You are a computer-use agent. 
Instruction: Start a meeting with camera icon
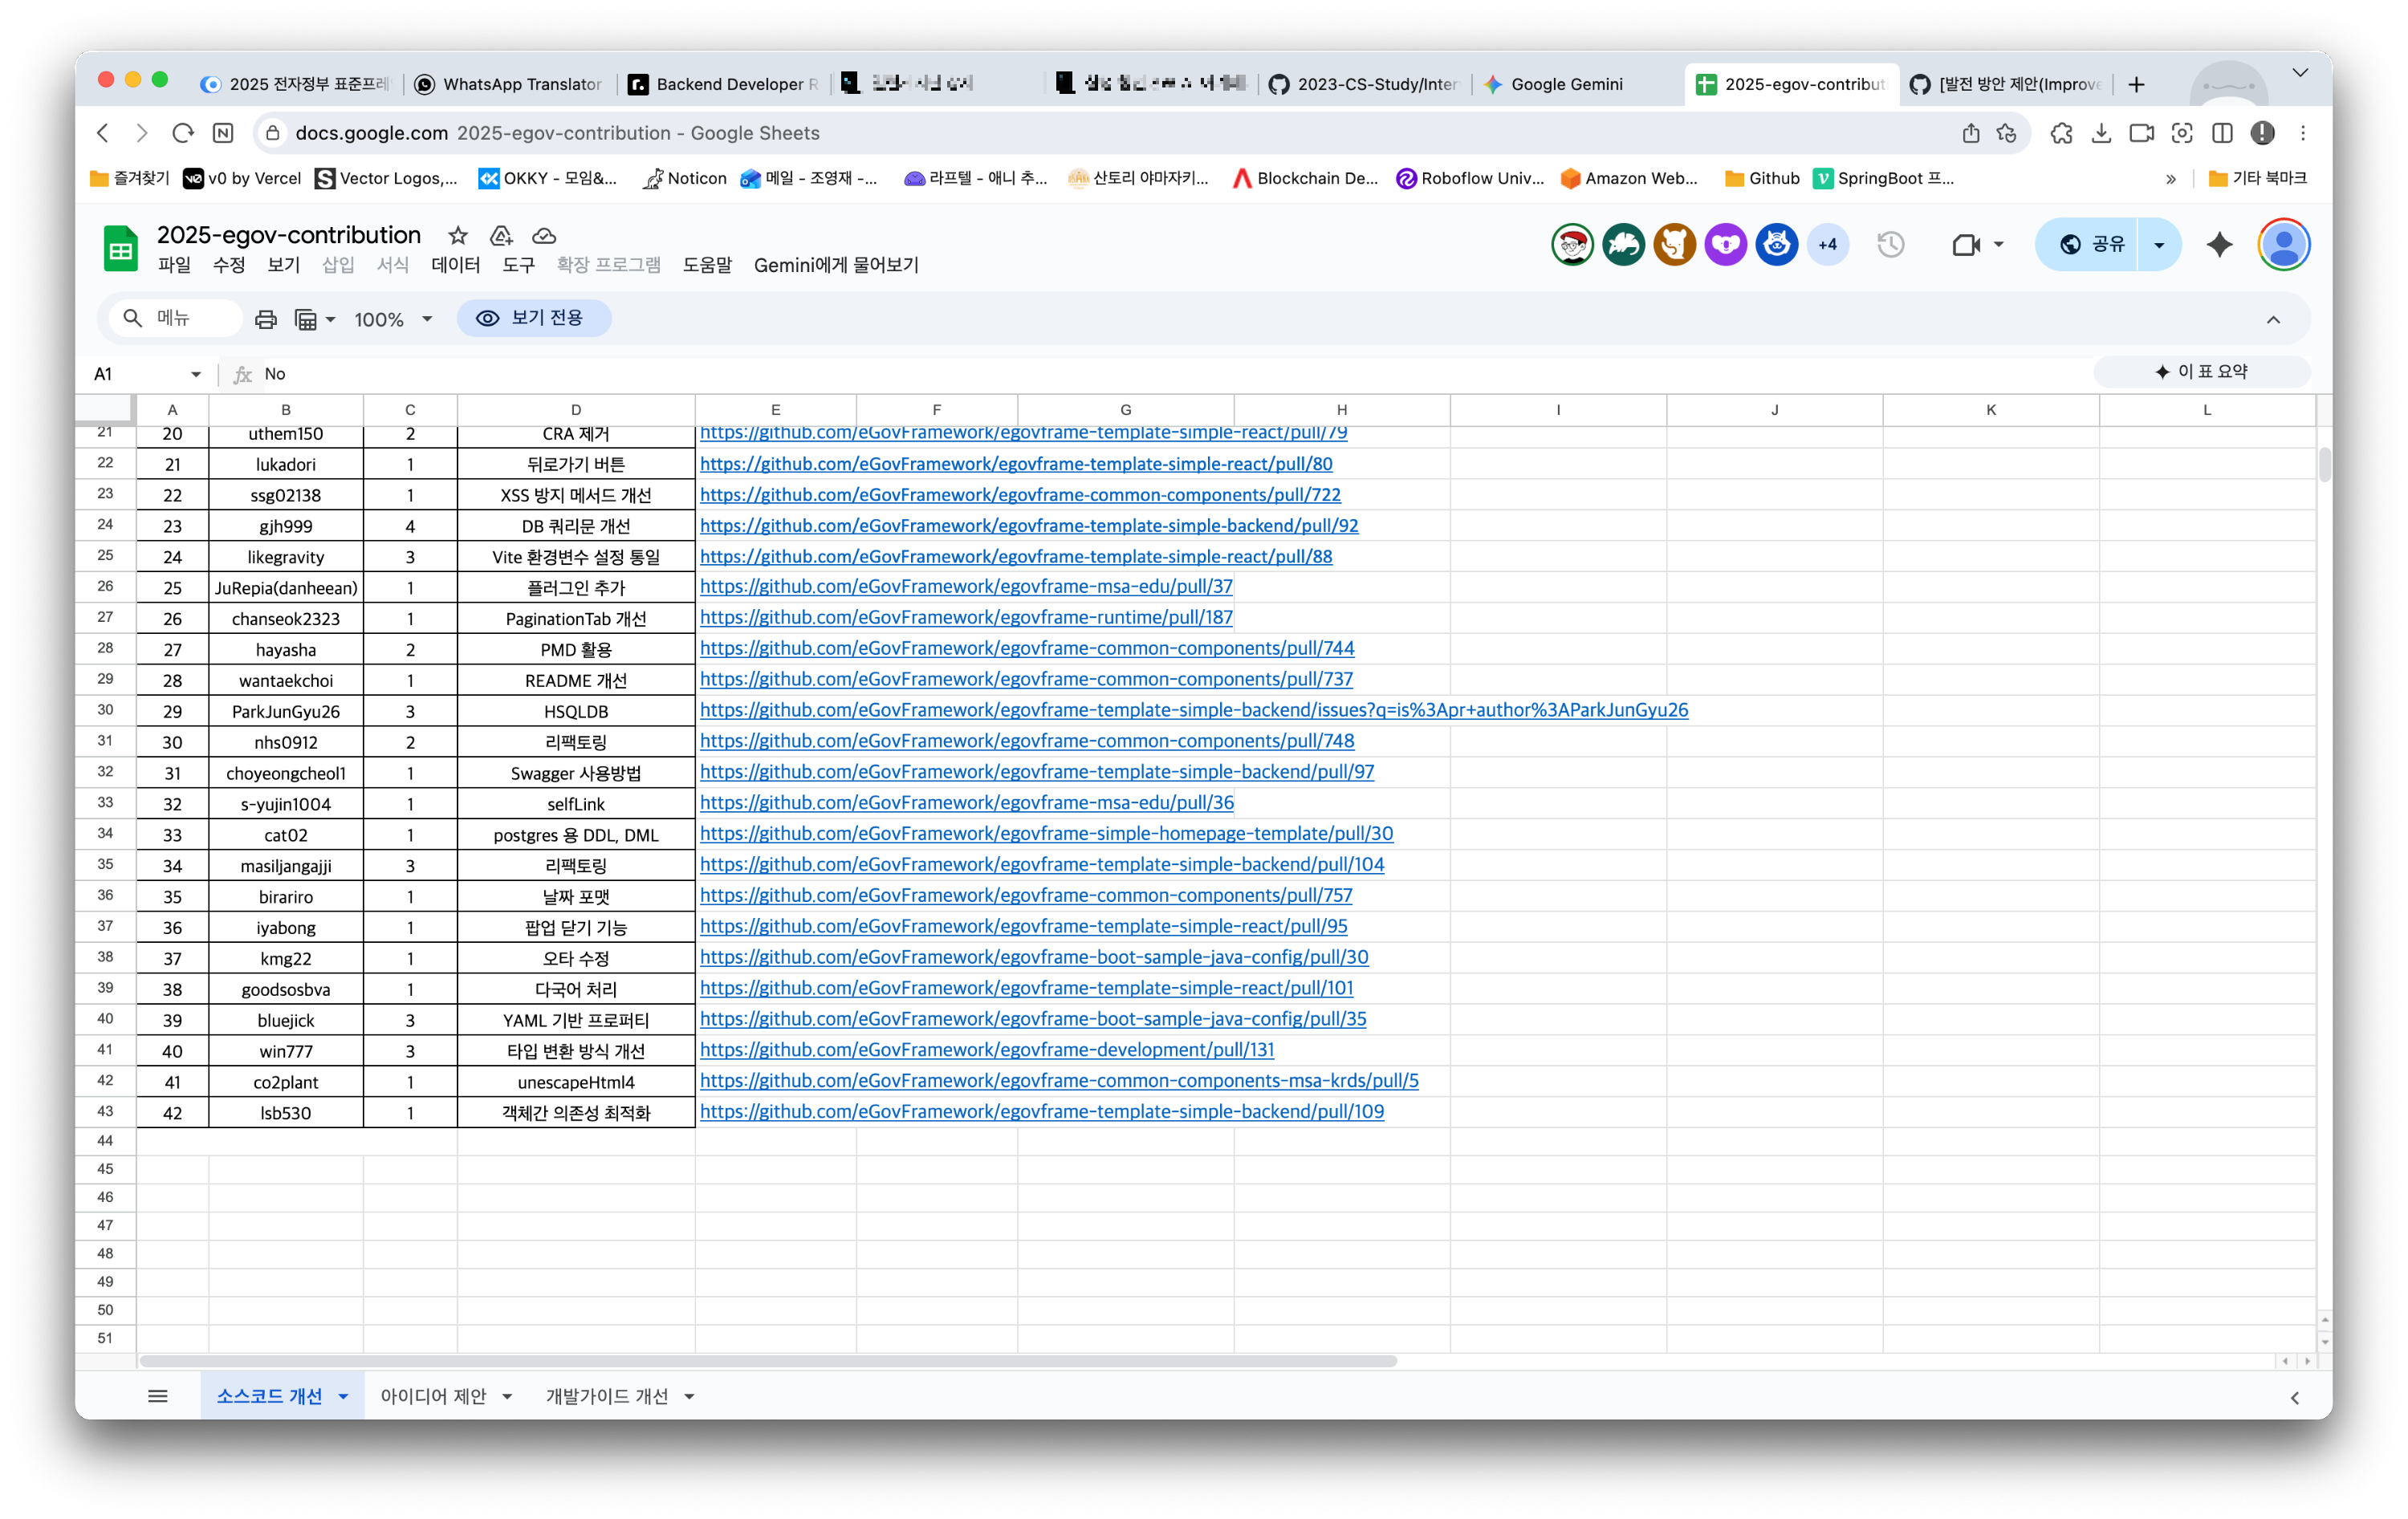click(1966, 244)
